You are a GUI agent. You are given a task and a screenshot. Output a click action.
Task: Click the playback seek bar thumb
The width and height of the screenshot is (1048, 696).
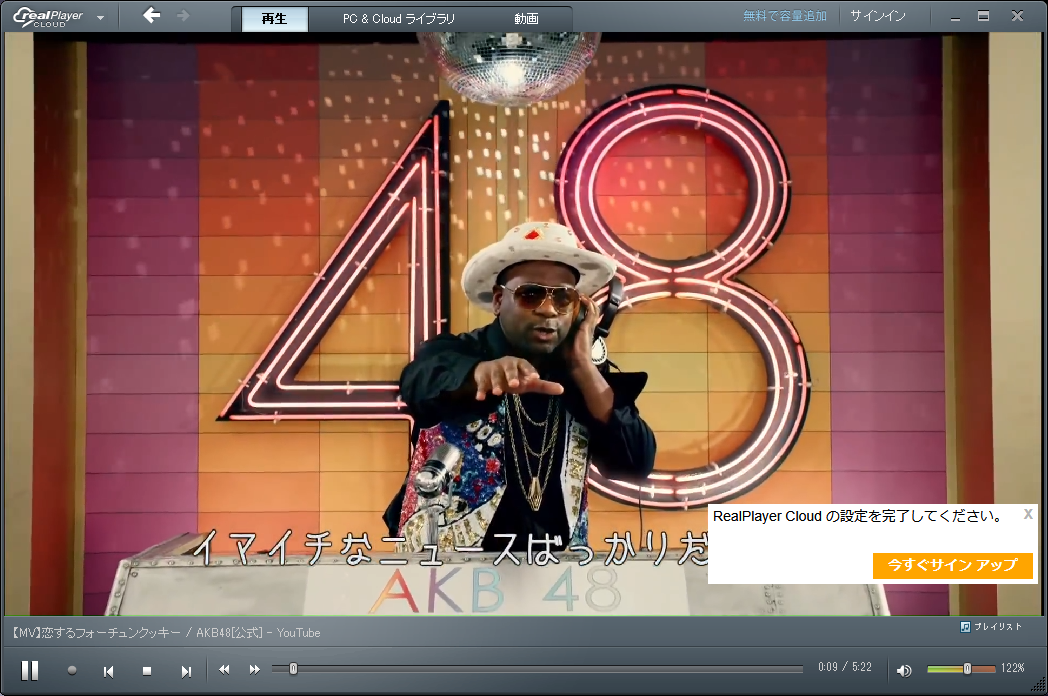click(293, 669)
